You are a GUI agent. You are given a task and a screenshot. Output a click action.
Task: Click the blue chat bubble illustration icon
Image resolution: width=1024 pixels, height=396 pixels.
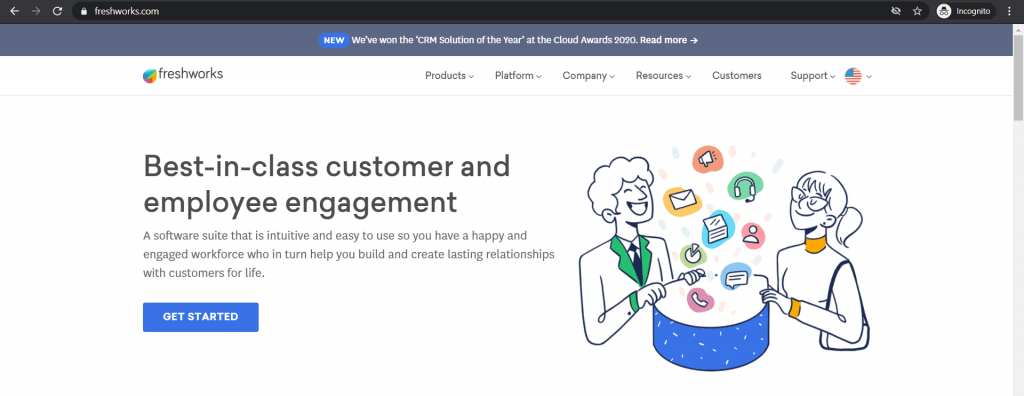point(736,278)
